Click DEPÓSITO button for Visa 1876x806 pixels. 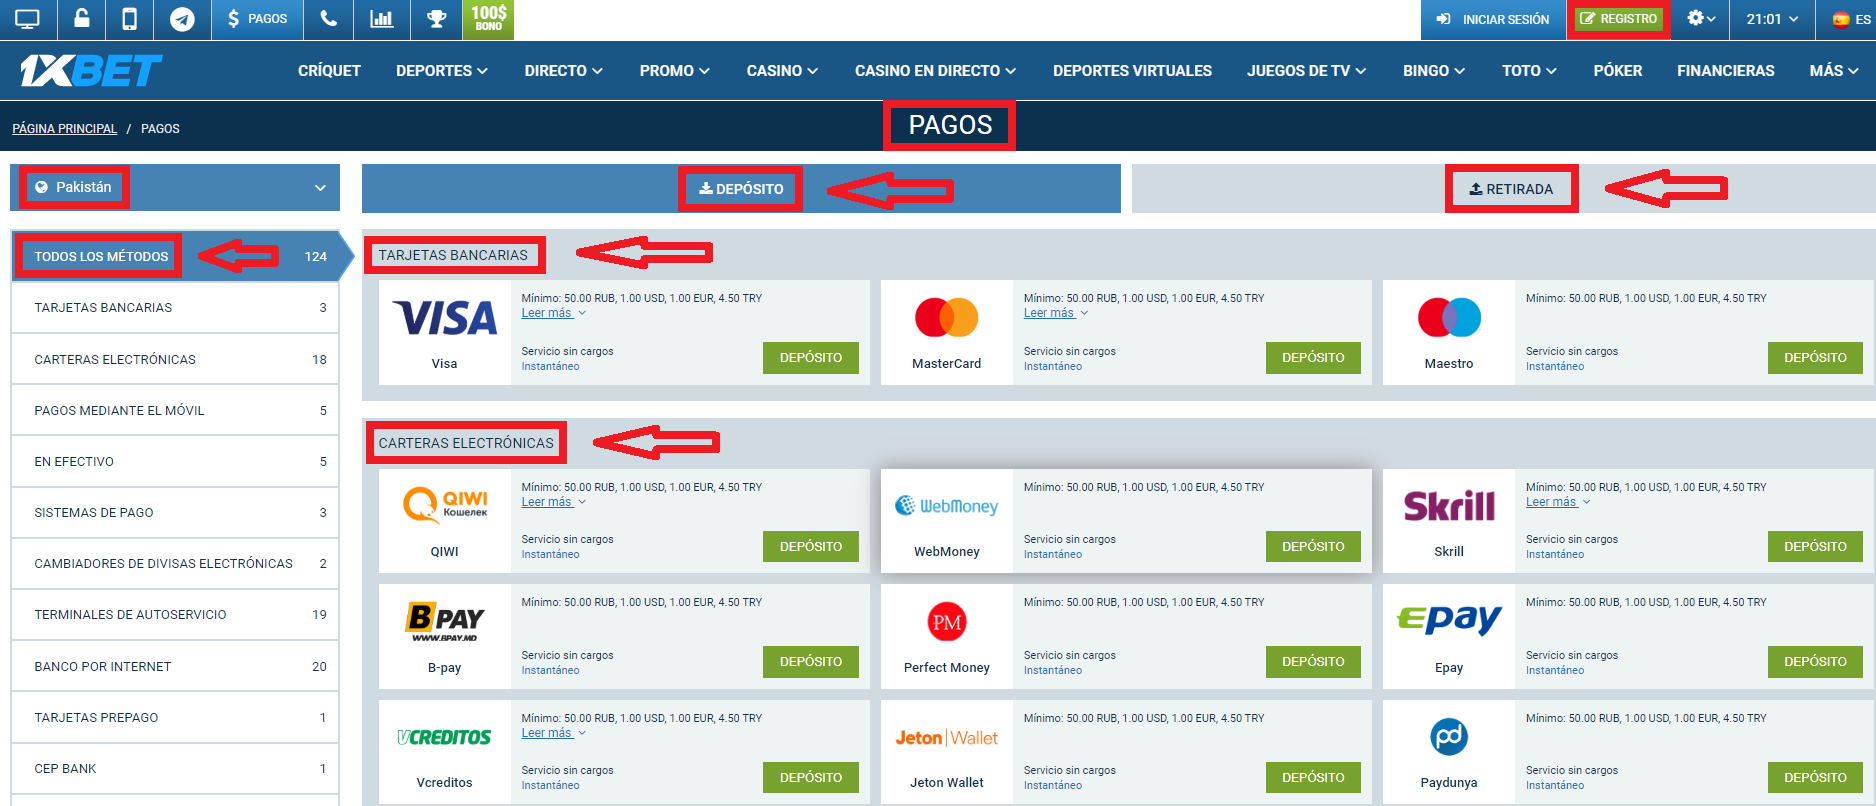pyautogui.click(x=811, y=358)
